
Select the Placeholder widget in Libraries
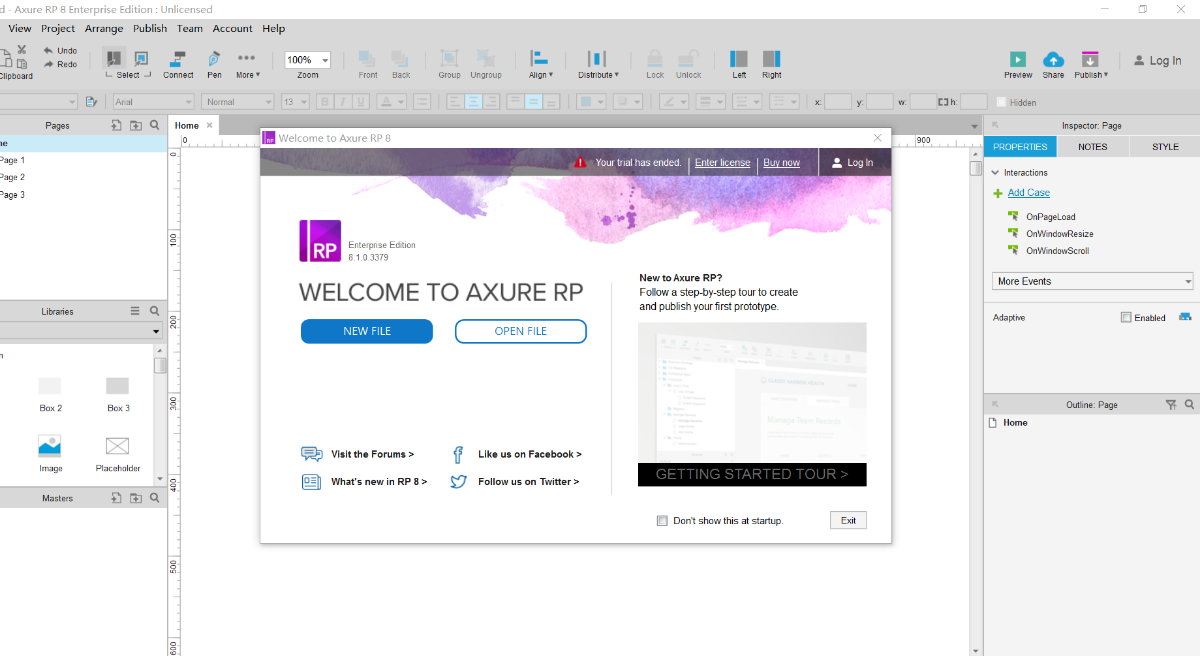(118, 453)
